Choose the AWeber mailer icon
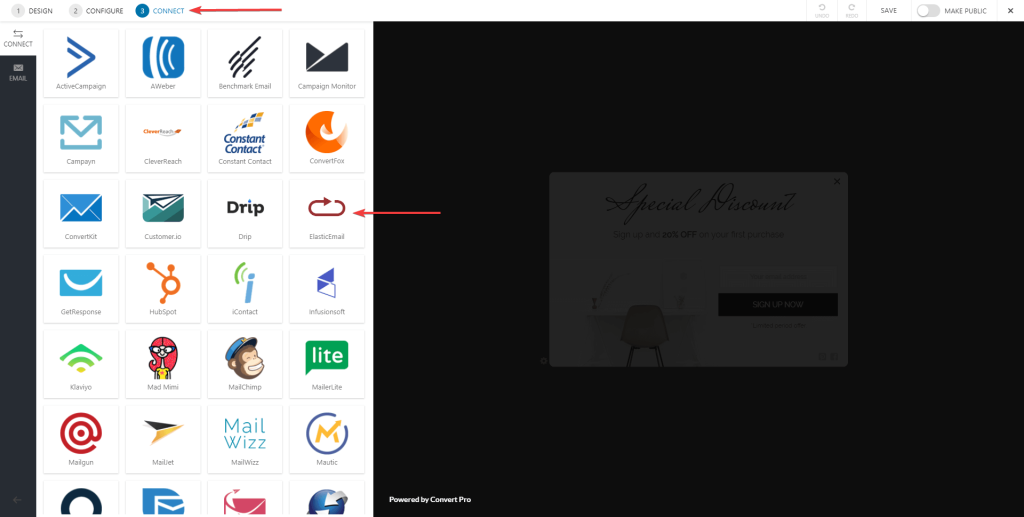This screenshot has width=1024, height=517. tap(163, 63)
